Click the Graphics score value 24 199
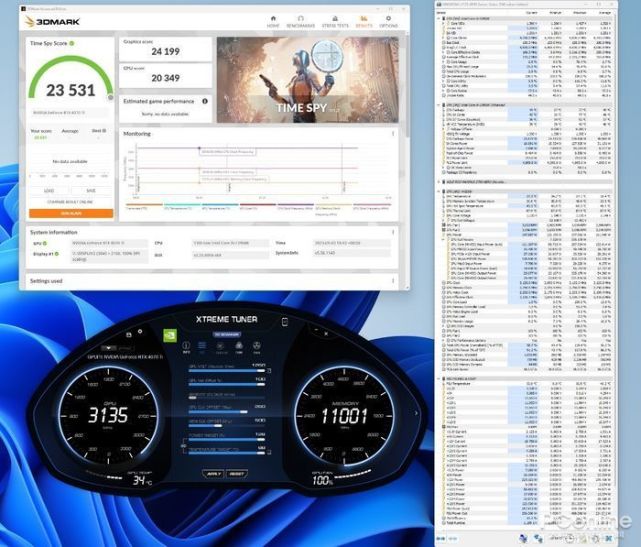 click(x=166, y=52)
